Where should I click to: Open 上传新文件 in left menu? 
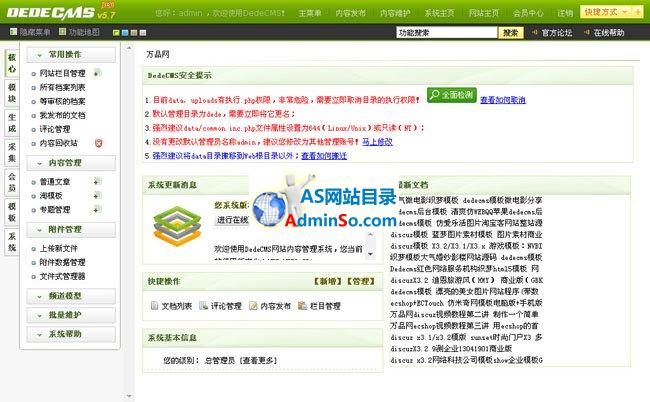pos(58,248)
